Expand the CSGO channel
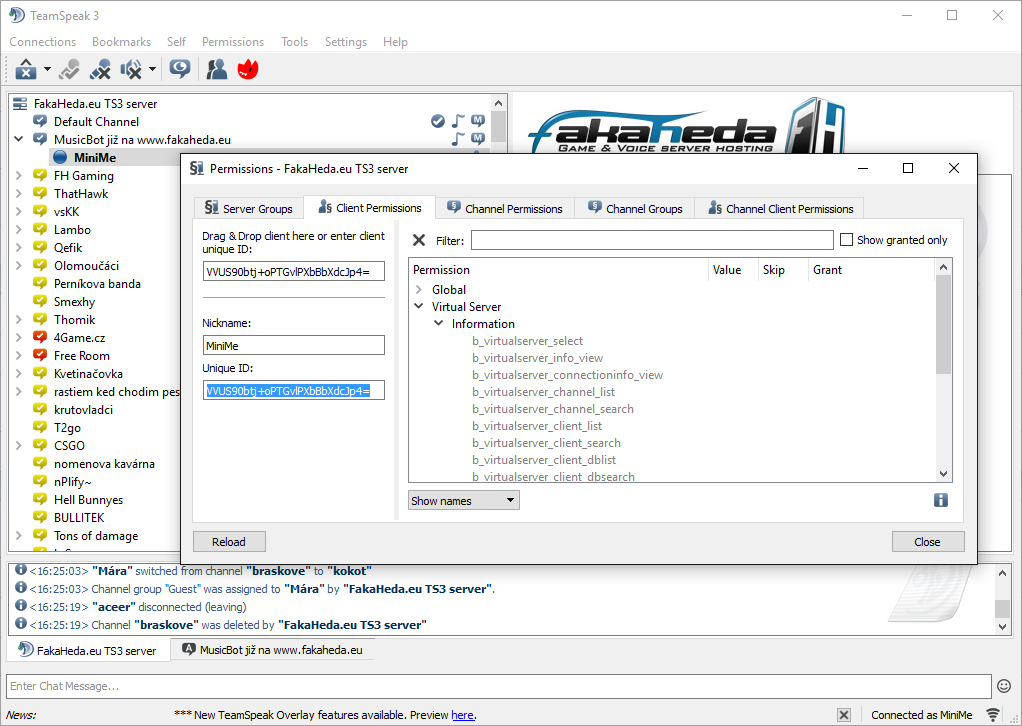Viewport: 1022px width, 726px height. [x=19, y=446]
